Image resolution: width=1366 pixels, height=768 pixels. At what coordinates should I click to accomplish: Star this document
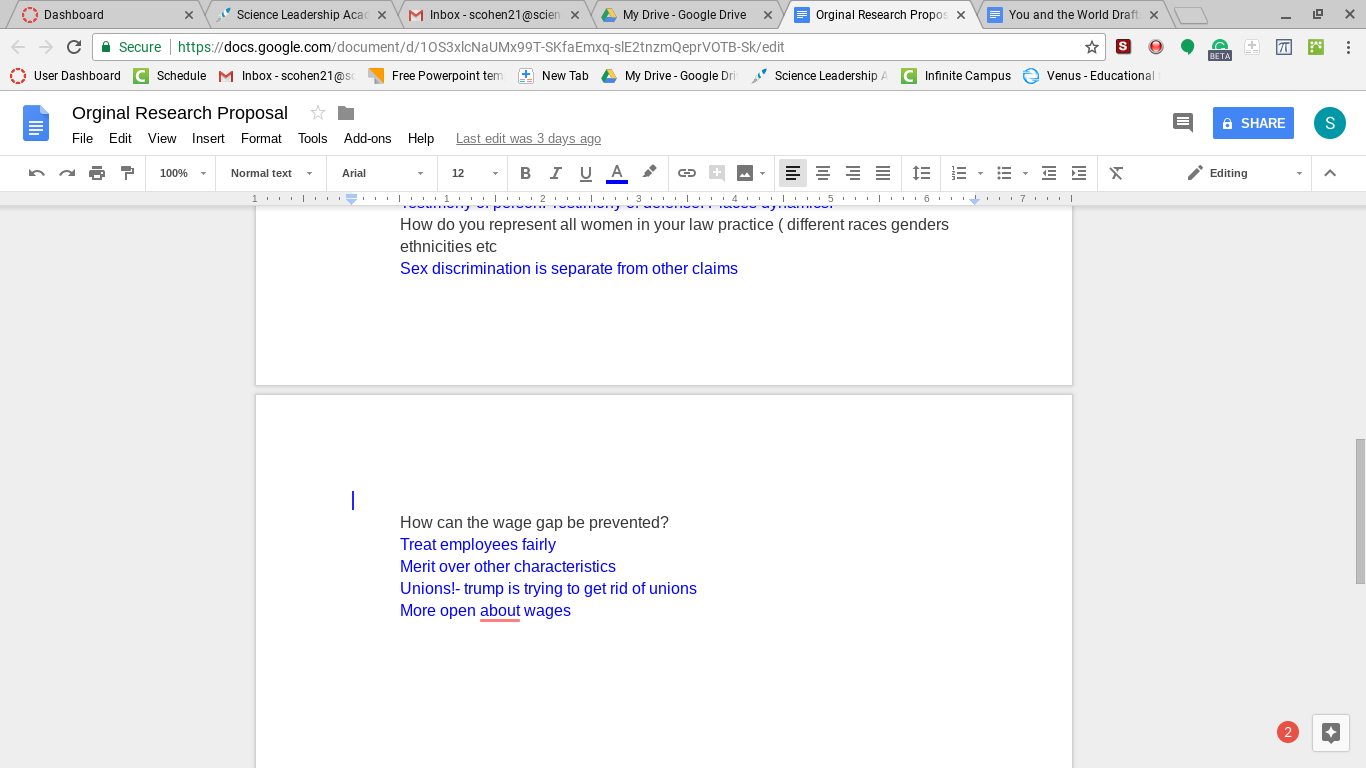(x=318, y=113)
